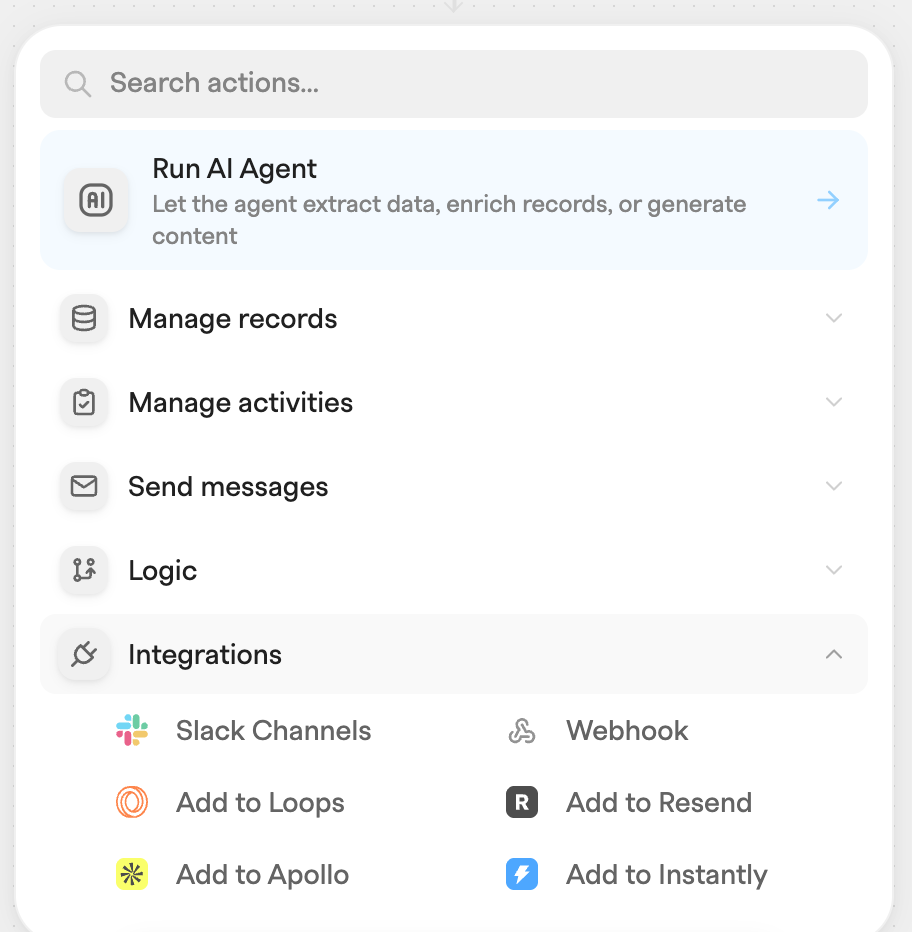Screen dimensions: 912x932
Task: Click the AI agent icon
Action: point(96,200)
